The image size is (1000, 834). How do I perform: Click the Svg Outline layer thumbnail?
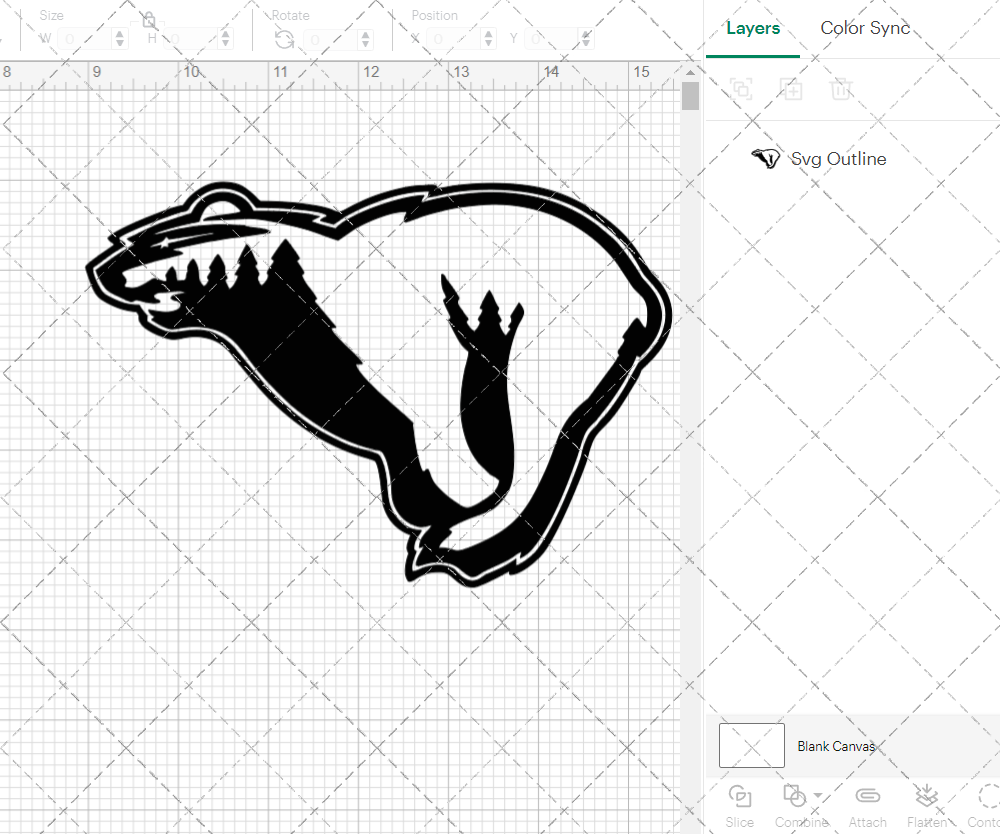(x=765, y=158)
